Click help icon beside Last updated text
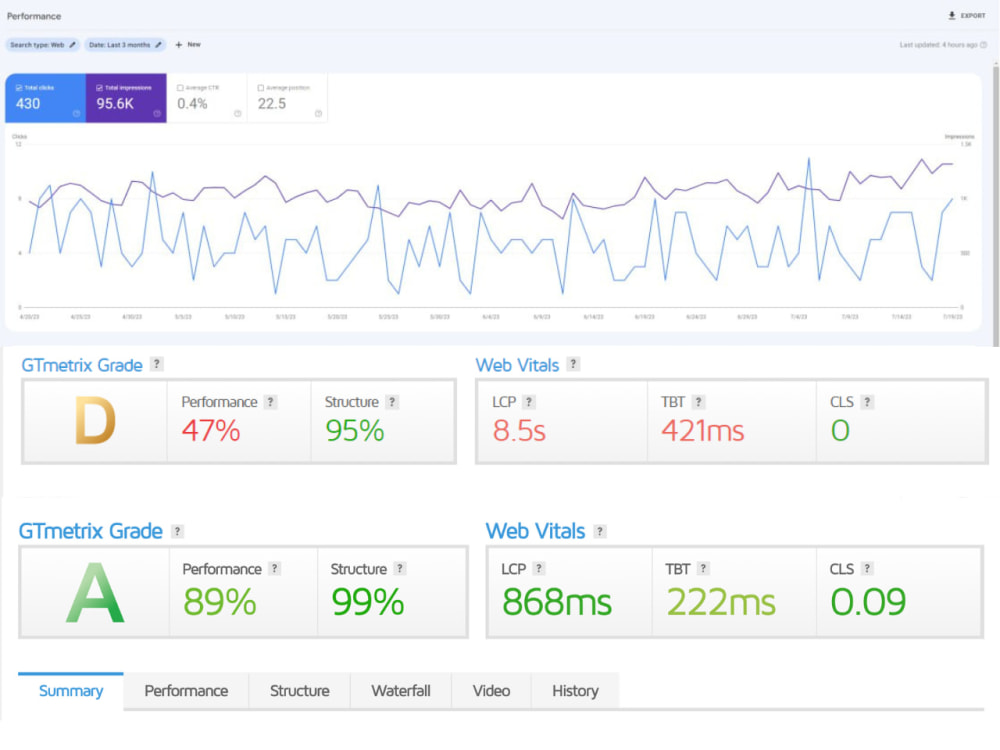Viewport: 1000px width, 750px height. [983, 45]
